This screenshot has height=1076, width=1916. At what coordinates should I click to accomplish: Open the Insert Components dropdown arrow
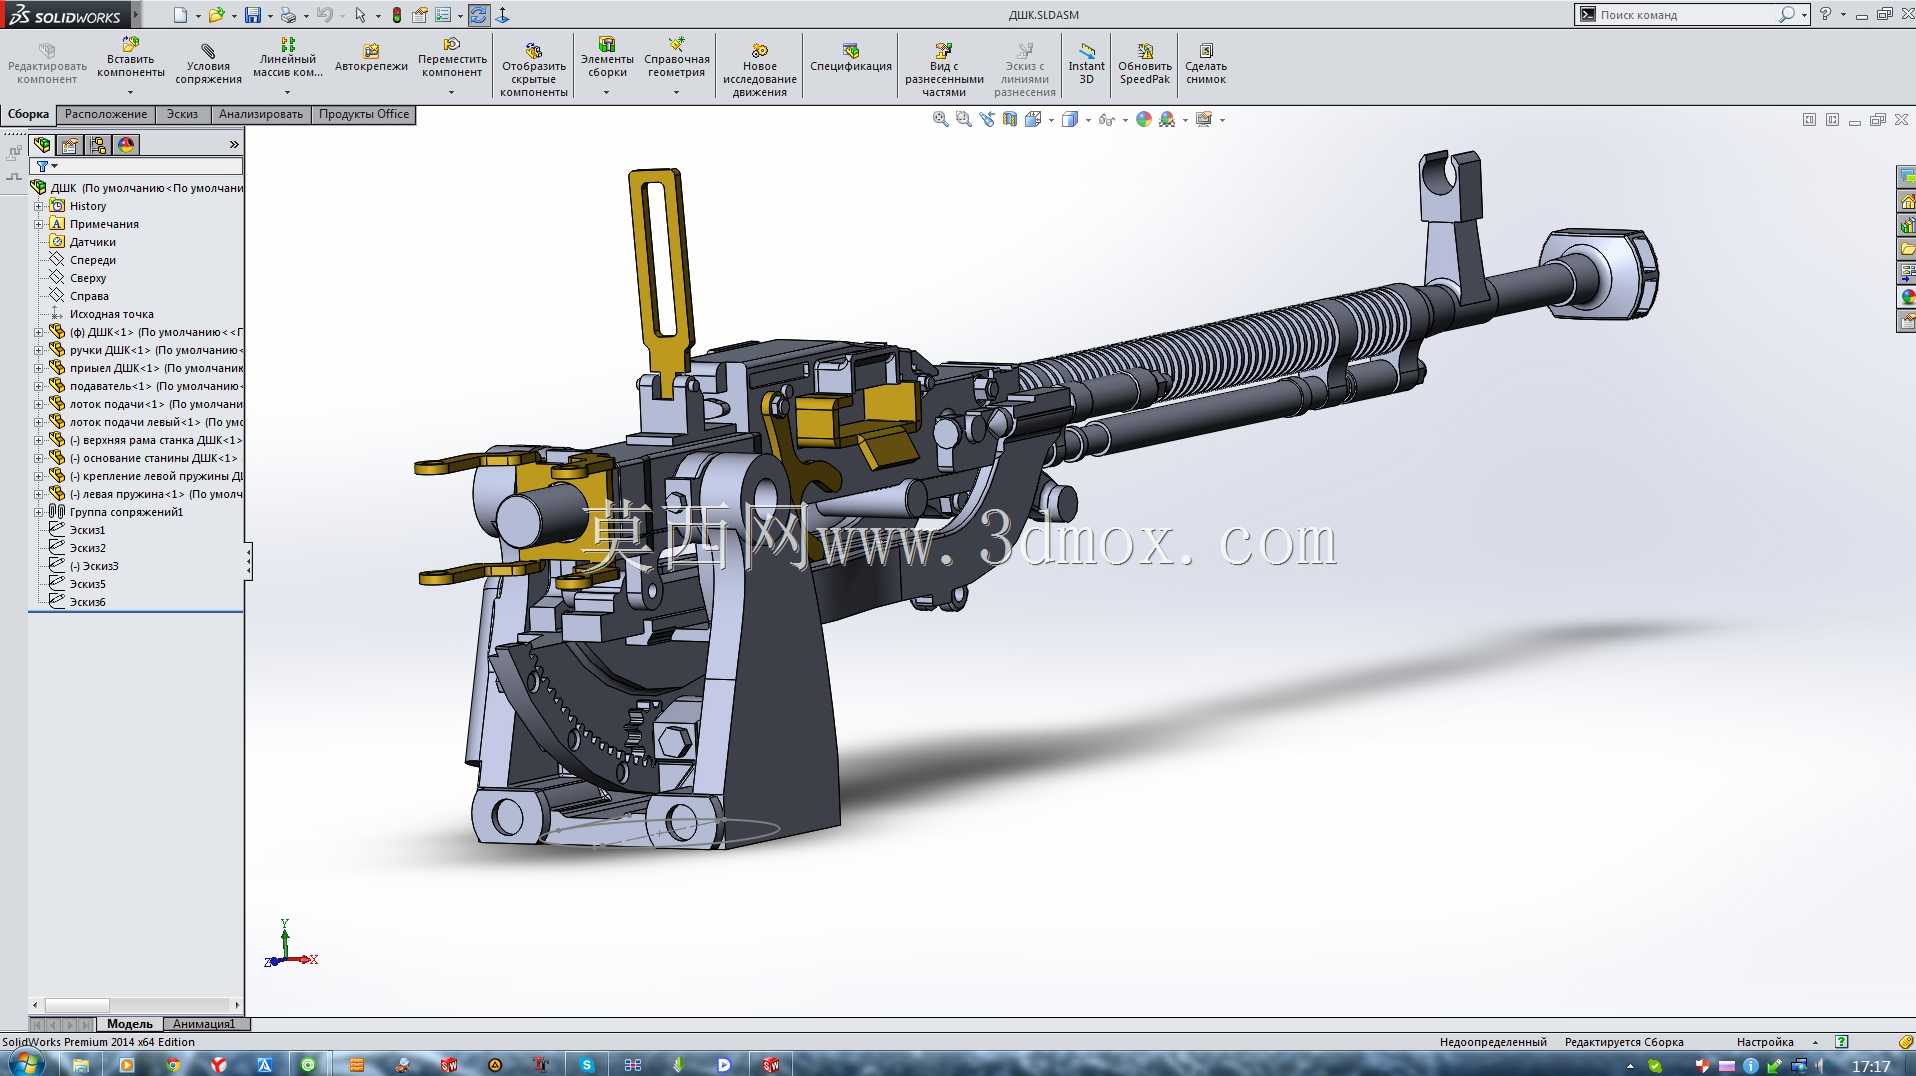130,92
